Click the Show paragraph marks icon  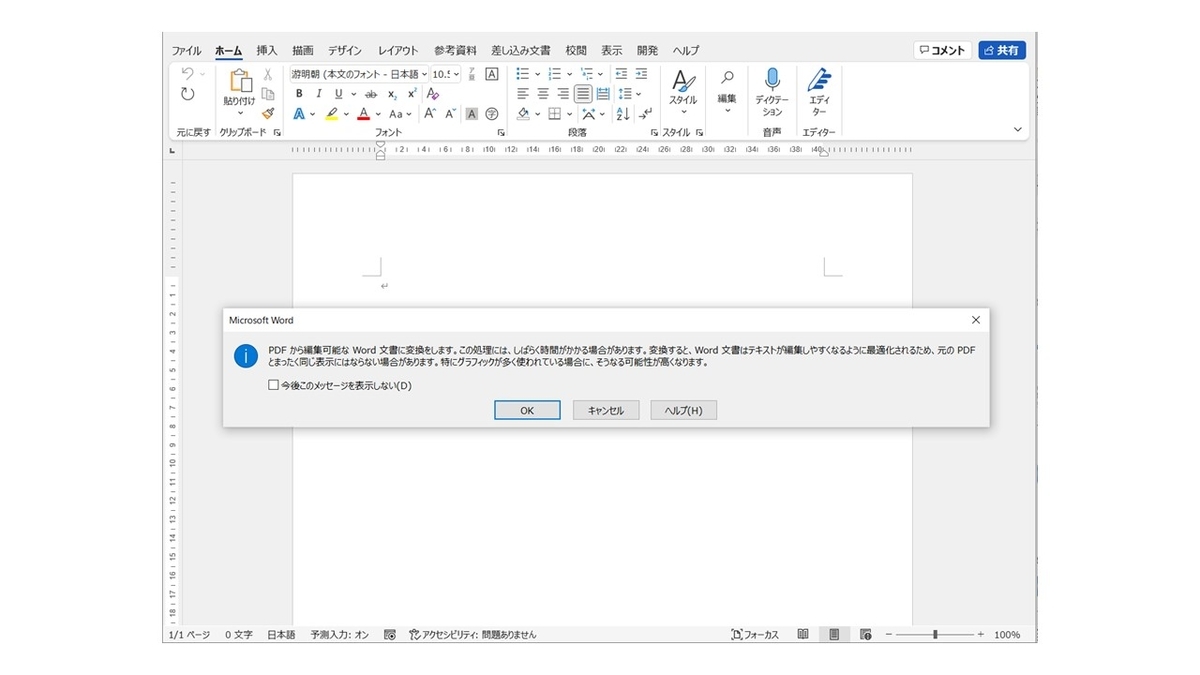coord(647,114)
